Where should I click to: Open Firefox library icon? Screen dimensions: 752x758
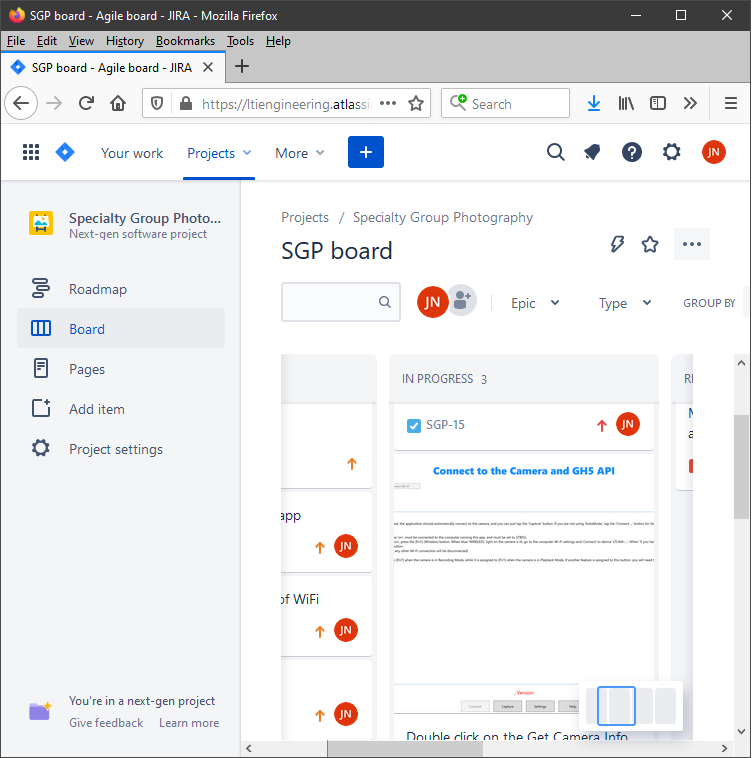point(626,103)
